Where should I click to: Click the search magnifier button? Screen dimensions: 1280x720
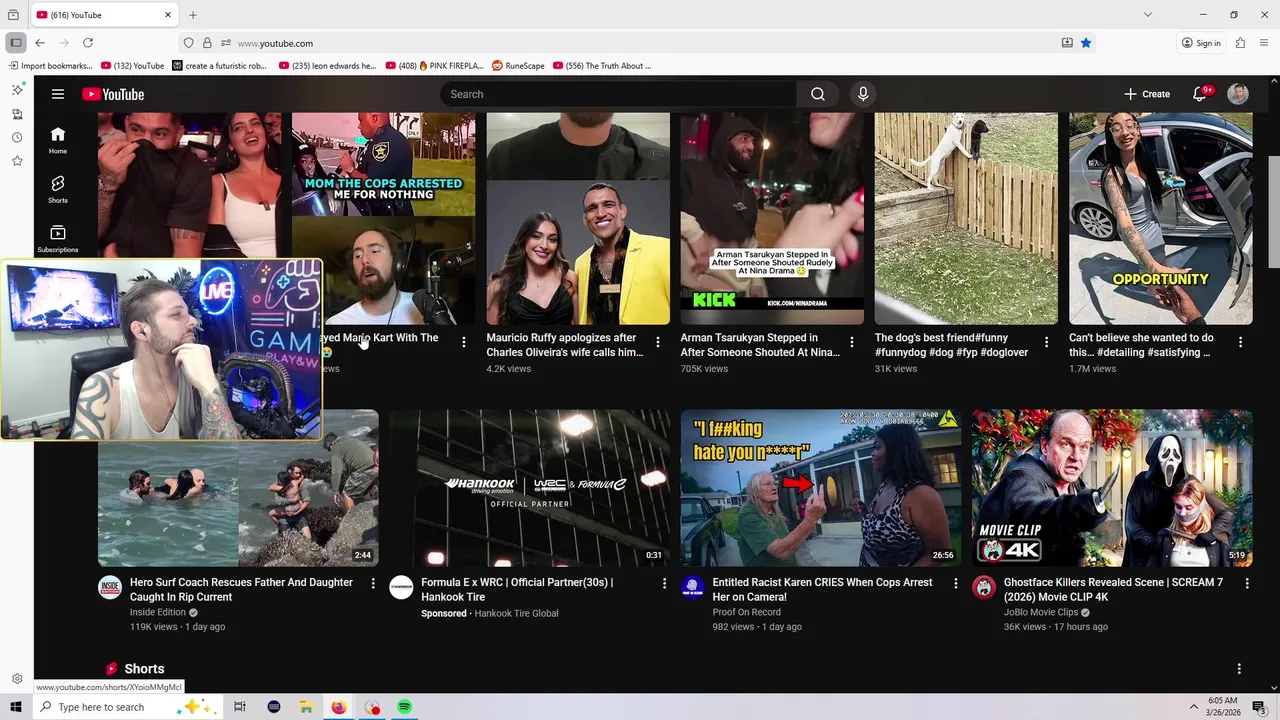click(818, 94)
